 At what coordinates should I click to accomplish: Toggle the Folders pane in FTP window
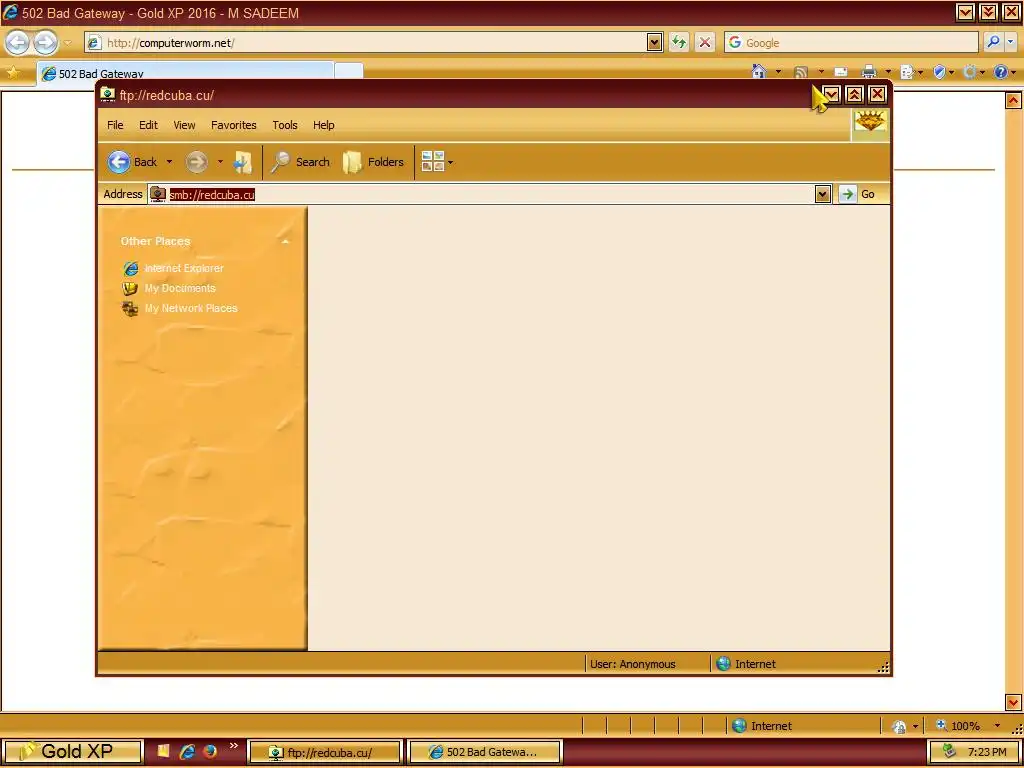[x=373, y=162]
